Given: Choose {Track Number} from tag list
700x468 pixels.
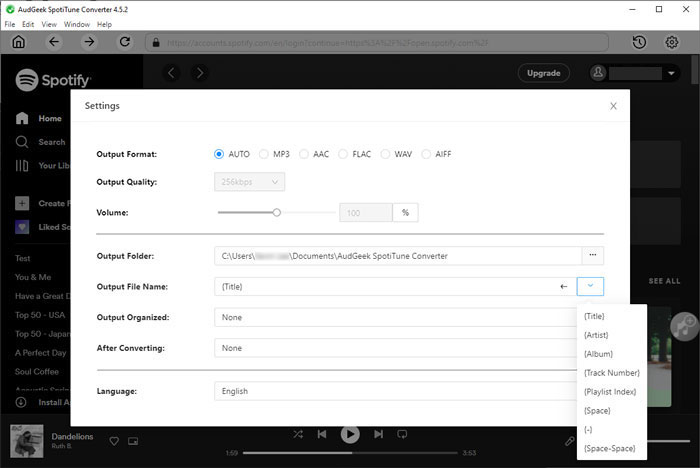Looking at the screenshot, I should (612, 373).
